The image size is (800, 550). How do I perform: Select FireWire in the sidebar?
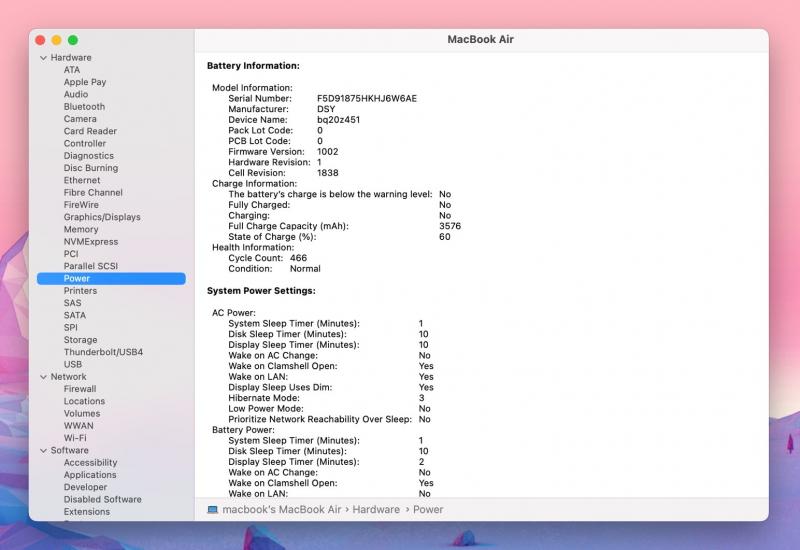pyautogui.click(x=81, y=205)
